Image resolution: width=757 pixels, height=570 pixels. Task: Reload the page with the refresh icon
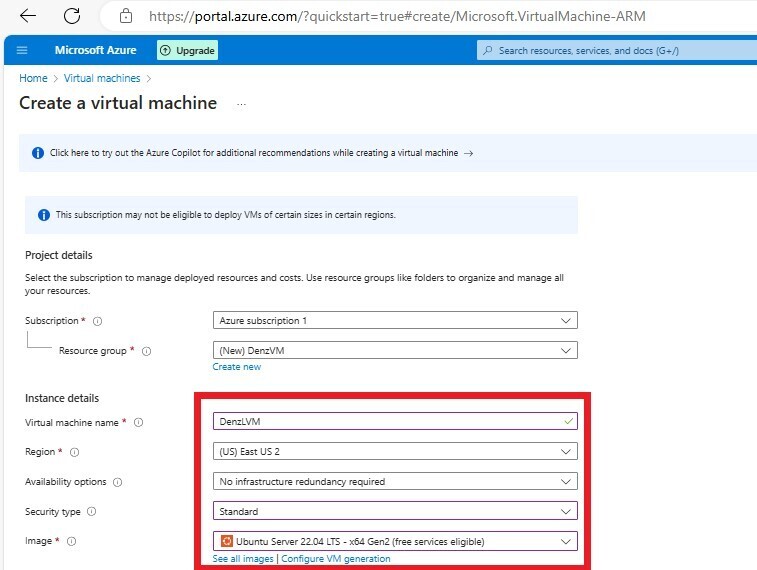72,16
